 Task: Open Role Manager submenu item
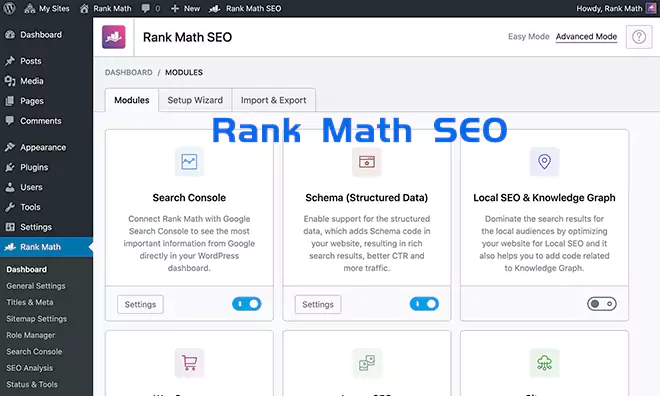31,335
